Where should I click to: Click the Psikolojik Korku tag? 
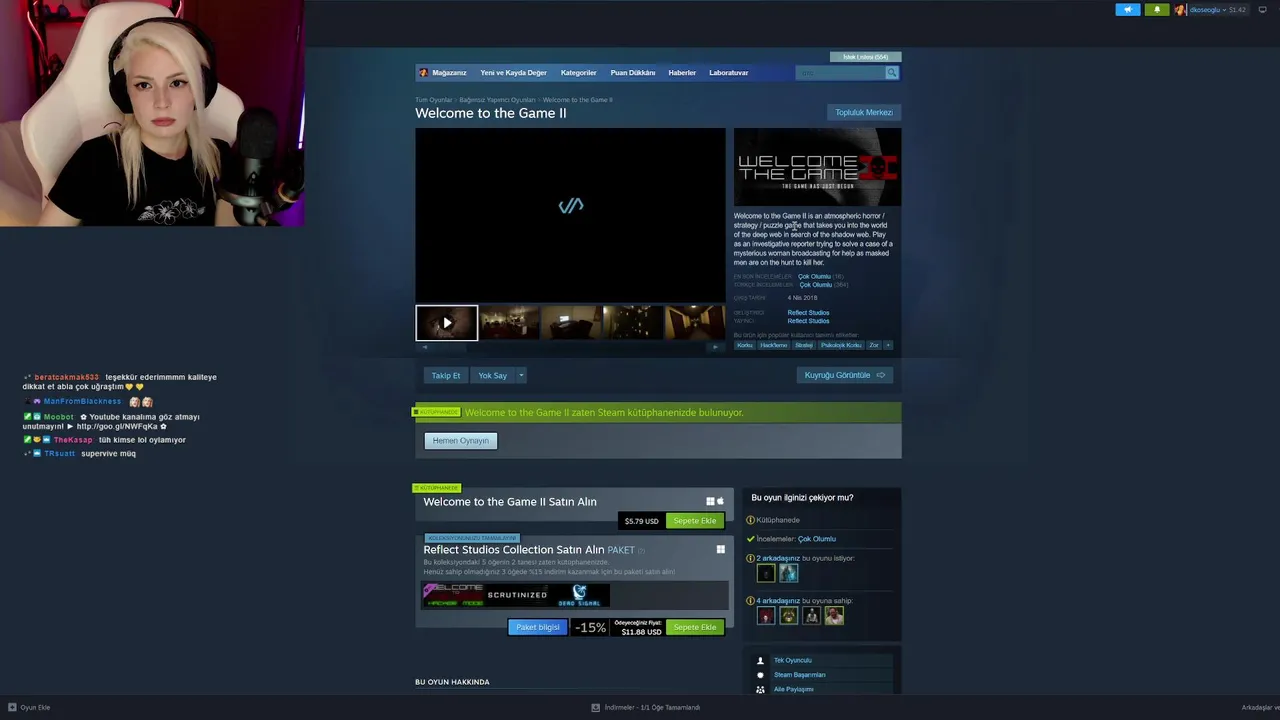tap(841, 345)
